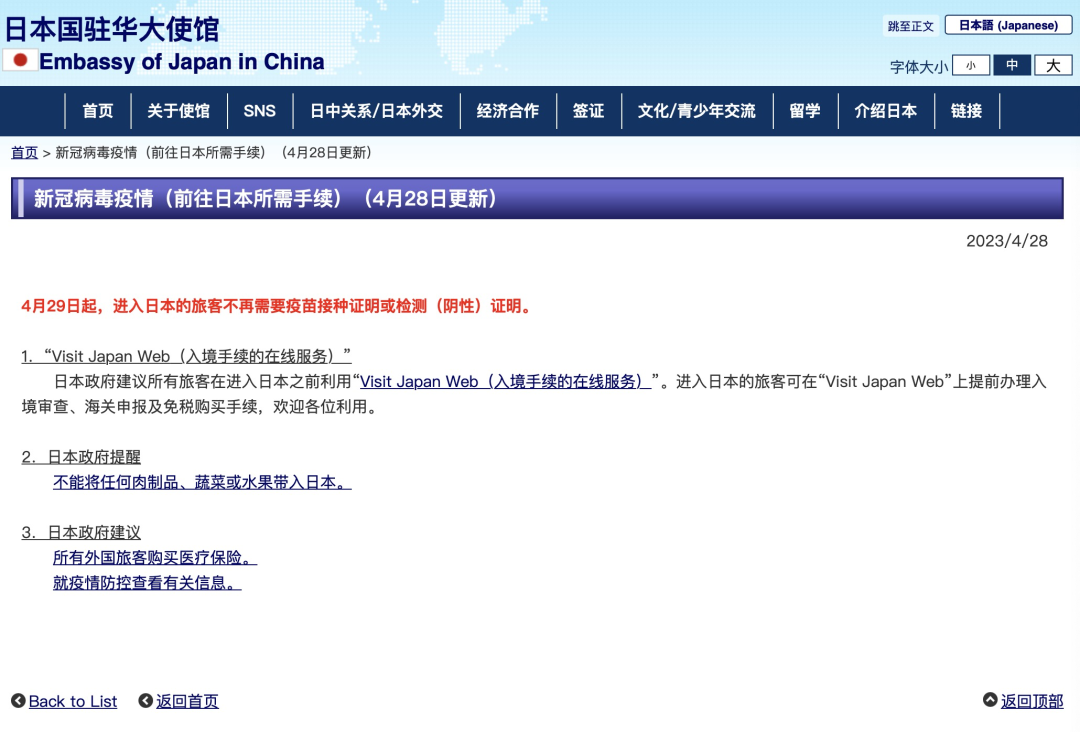Open the 经济合作 menu item
Image resolution: width=1080 pixels, height=732 pixels.
point(507,111)
